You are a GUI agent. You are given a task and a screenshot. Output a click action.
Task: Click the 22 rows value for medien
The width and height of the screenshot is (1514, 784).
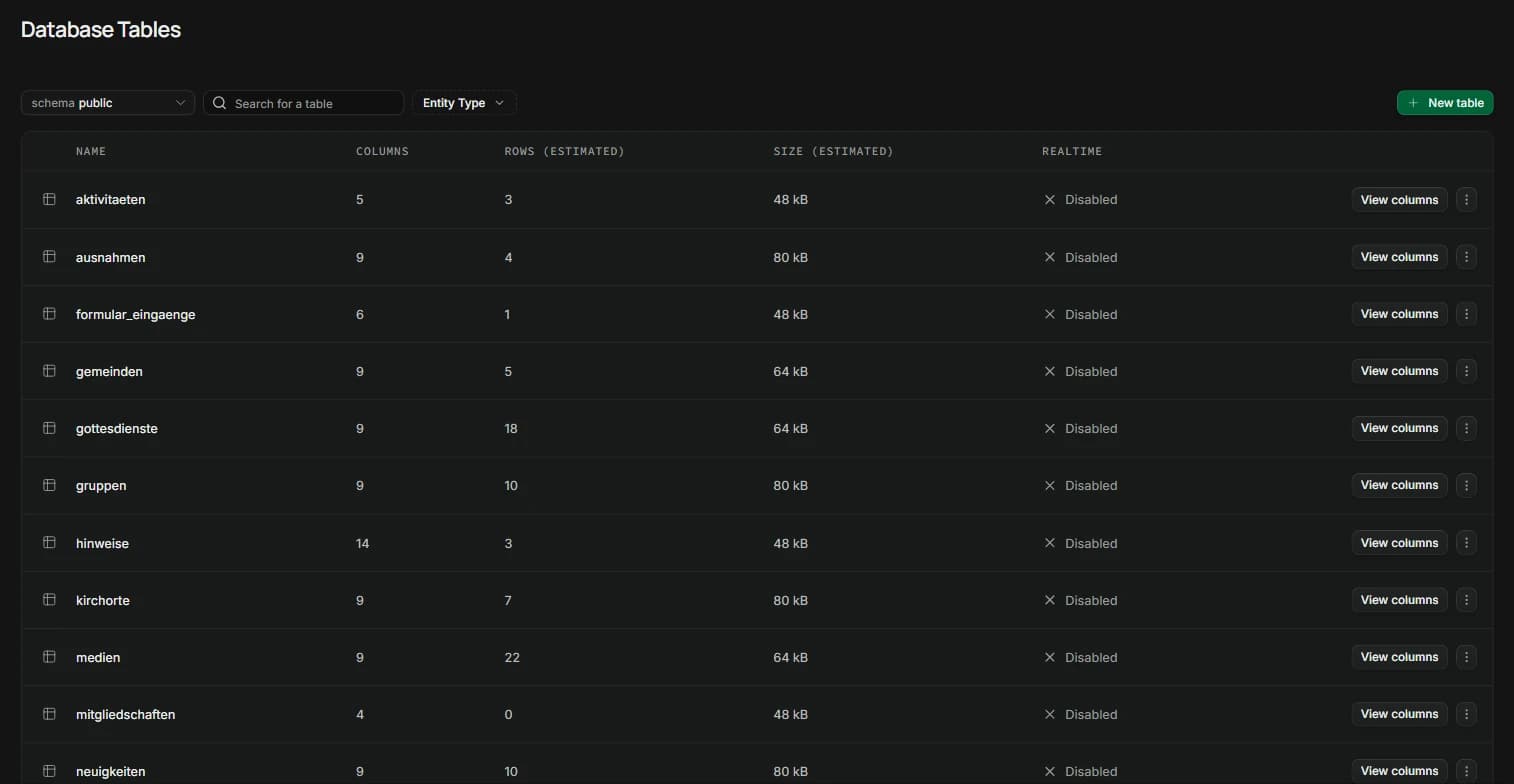point(512,657)
